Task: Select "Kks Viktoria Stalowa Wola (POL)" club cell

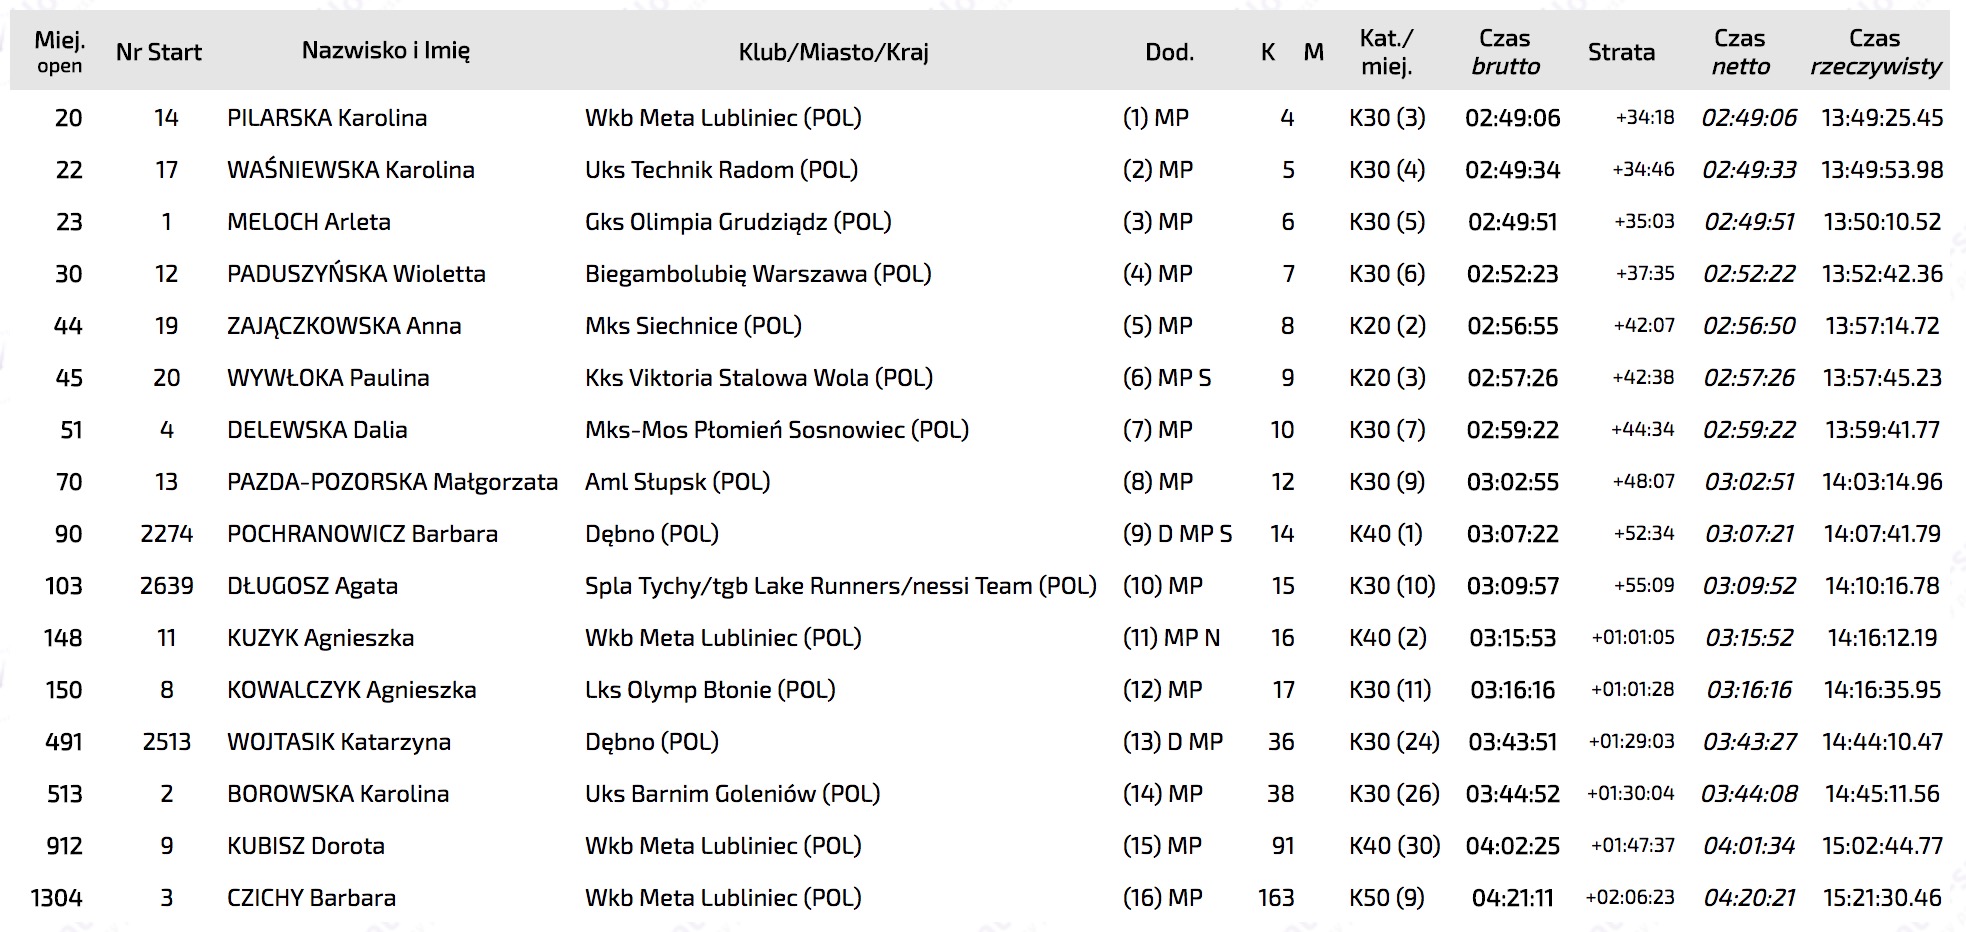Action: pyautogui.click(x=758, y=378)
